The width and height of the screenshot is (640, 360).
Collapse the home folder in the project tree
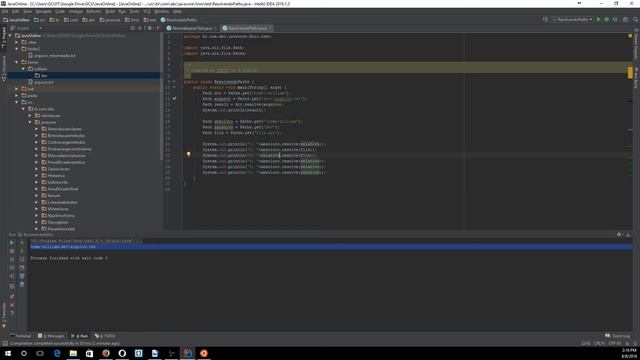[x=17, y=62]
